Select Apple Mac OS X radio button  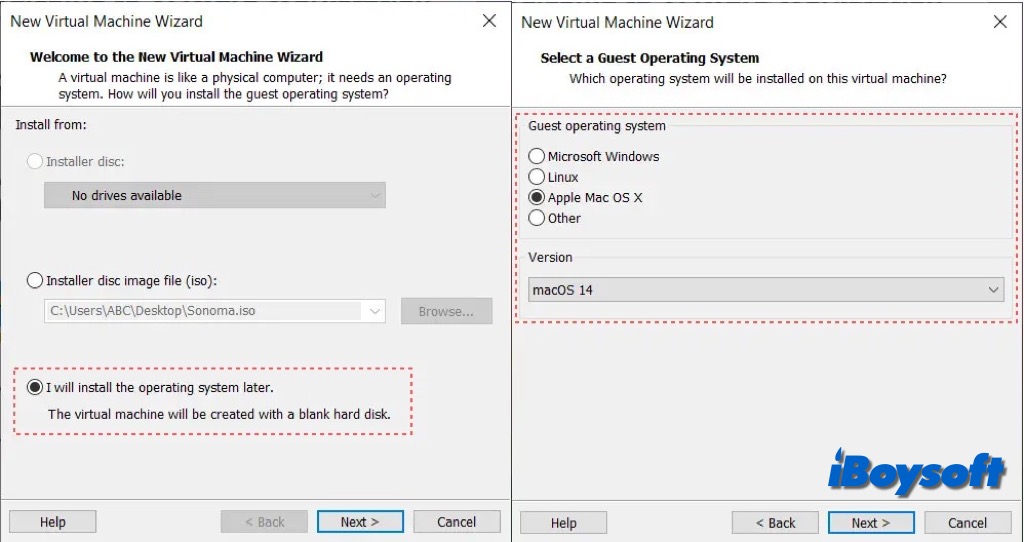(537, 198)
